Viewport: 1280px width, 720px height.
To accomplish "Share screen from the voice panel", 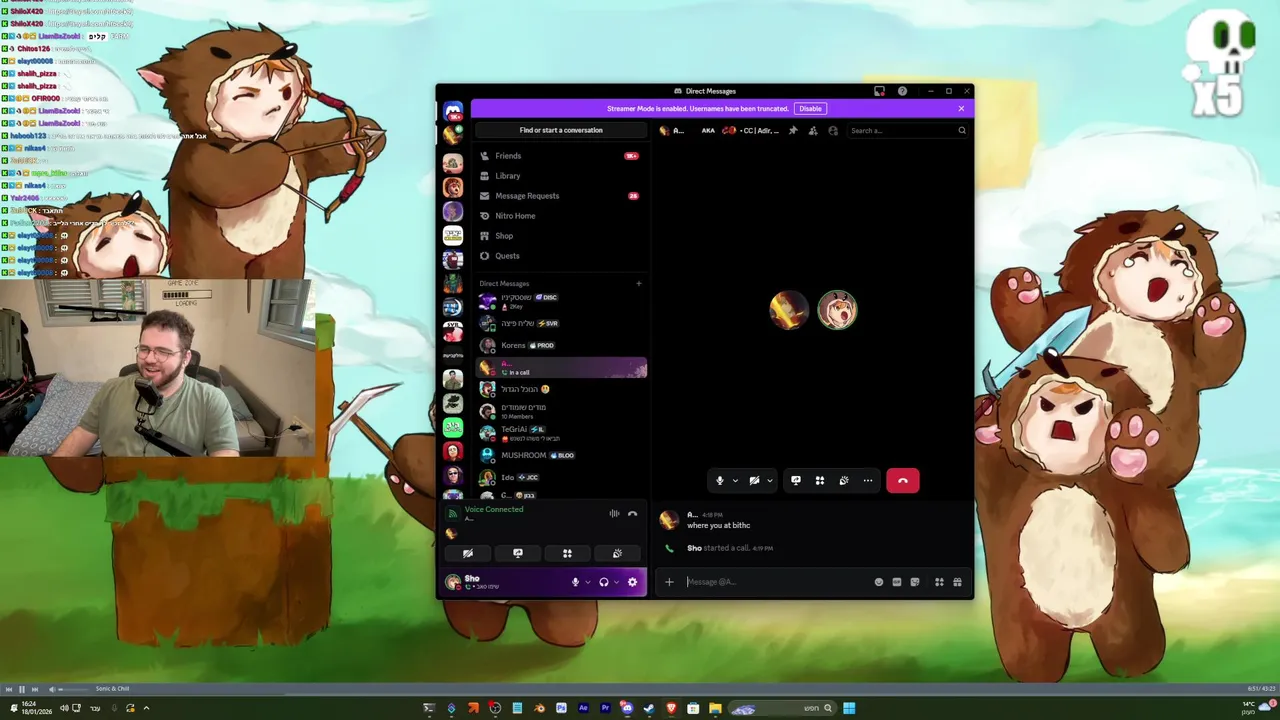I will (518, 553).
